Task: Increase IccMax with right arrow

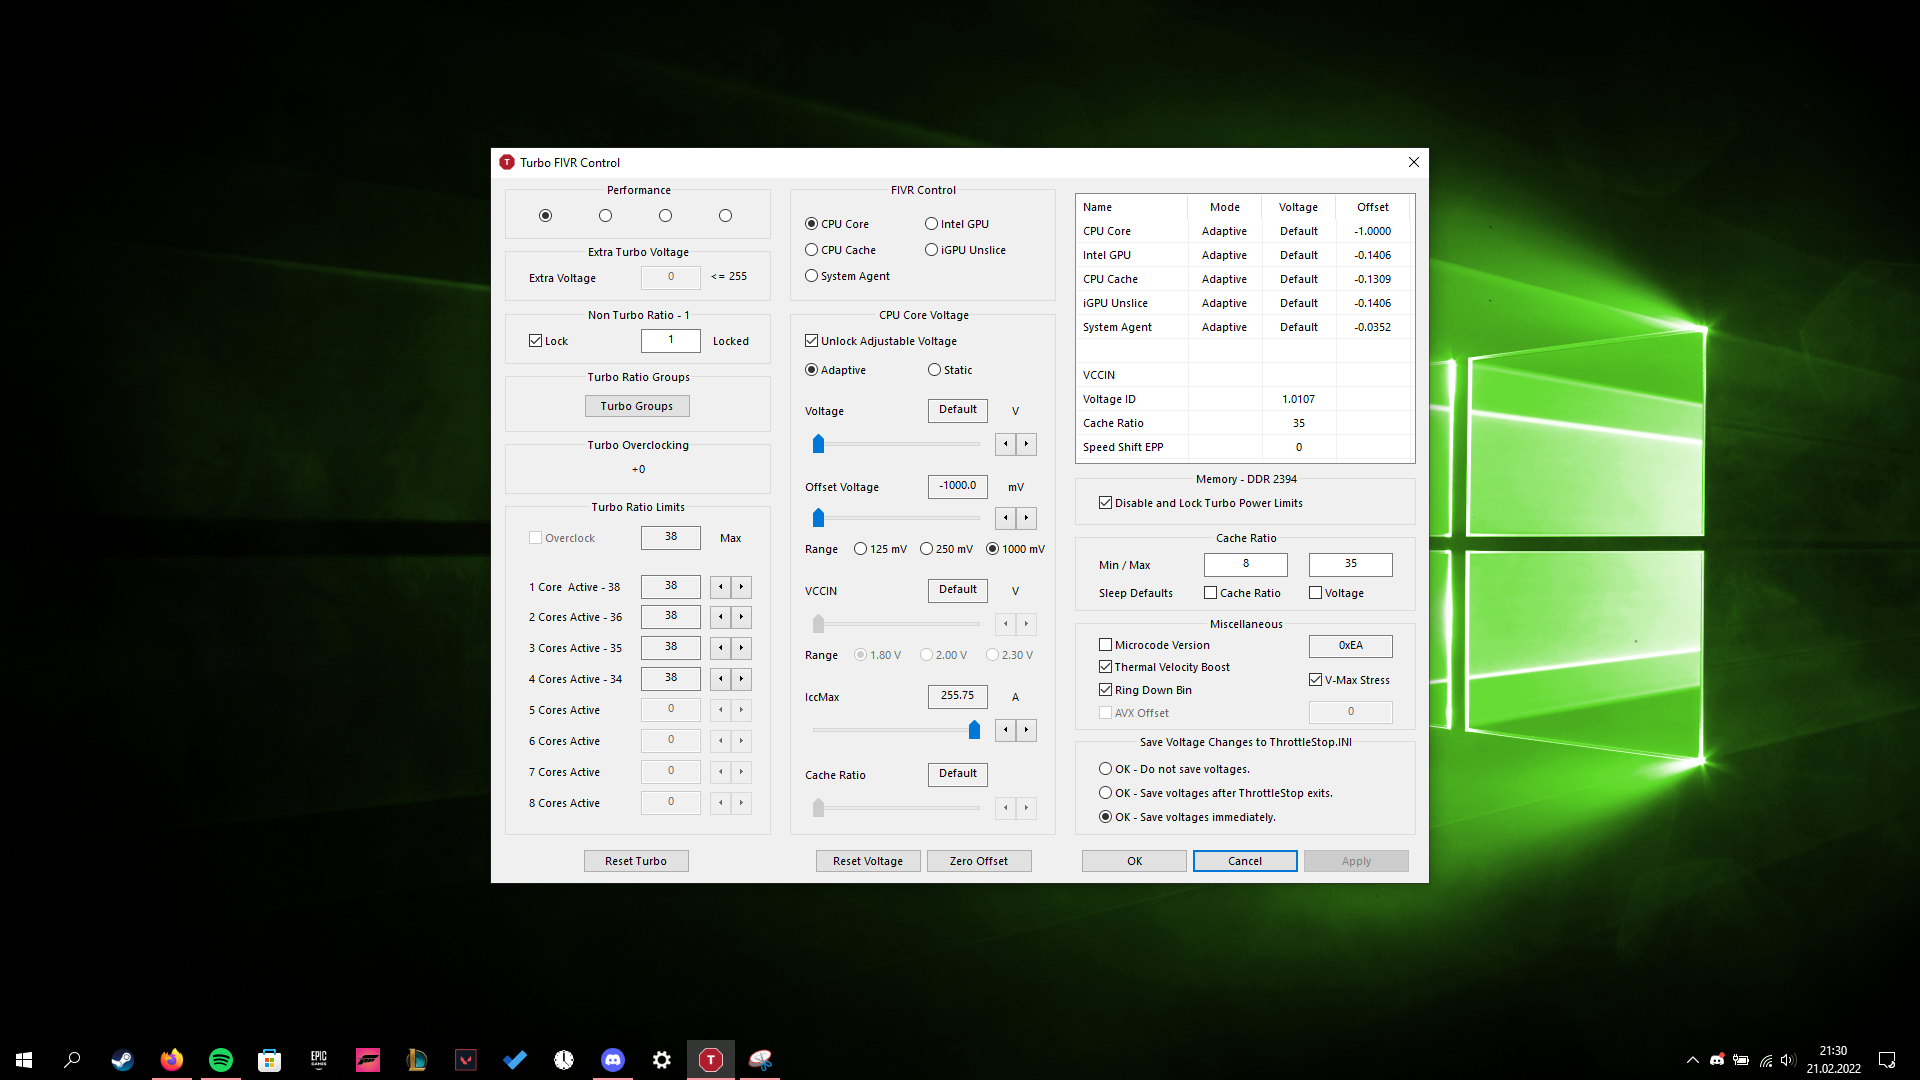Action: point(1026,730)
